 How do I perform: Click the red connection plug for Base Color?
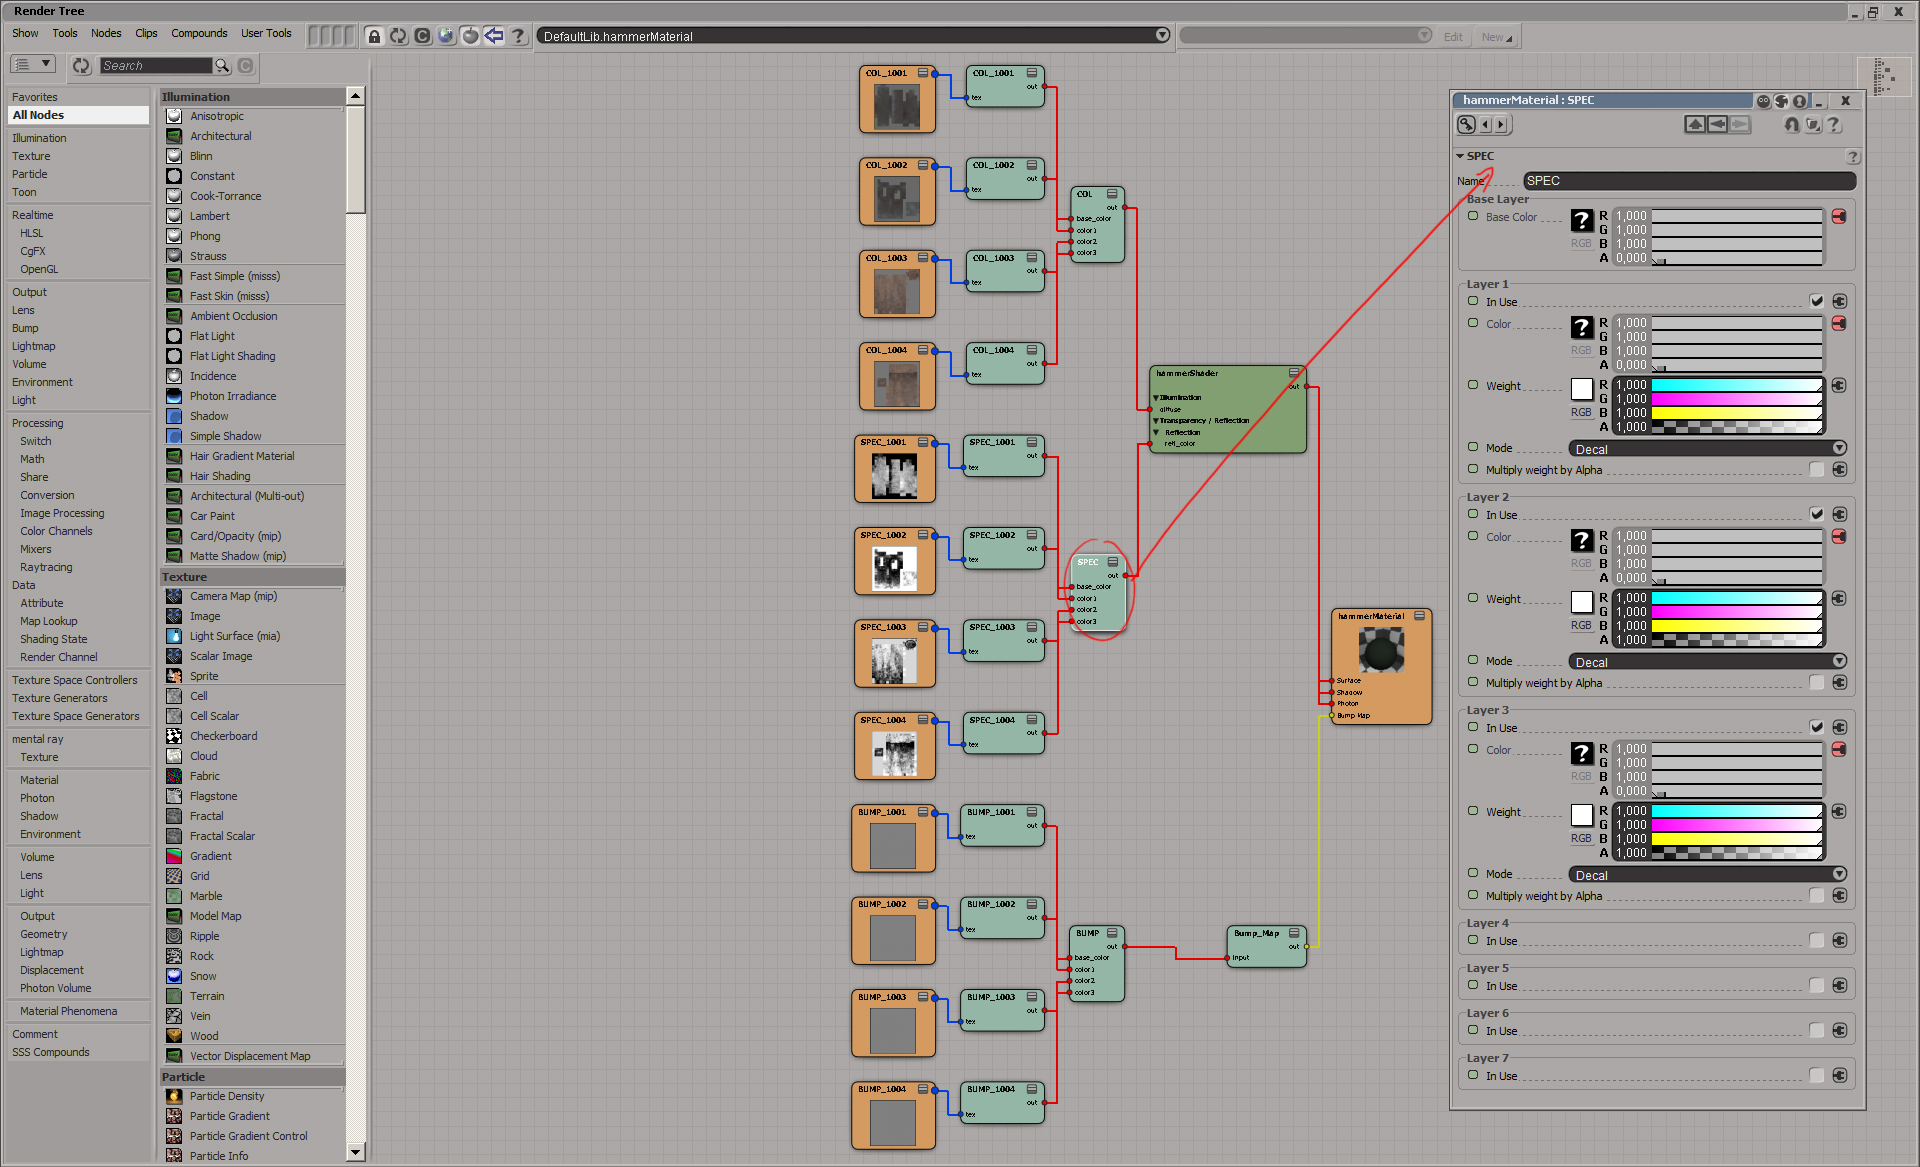tap(1839, 217)
